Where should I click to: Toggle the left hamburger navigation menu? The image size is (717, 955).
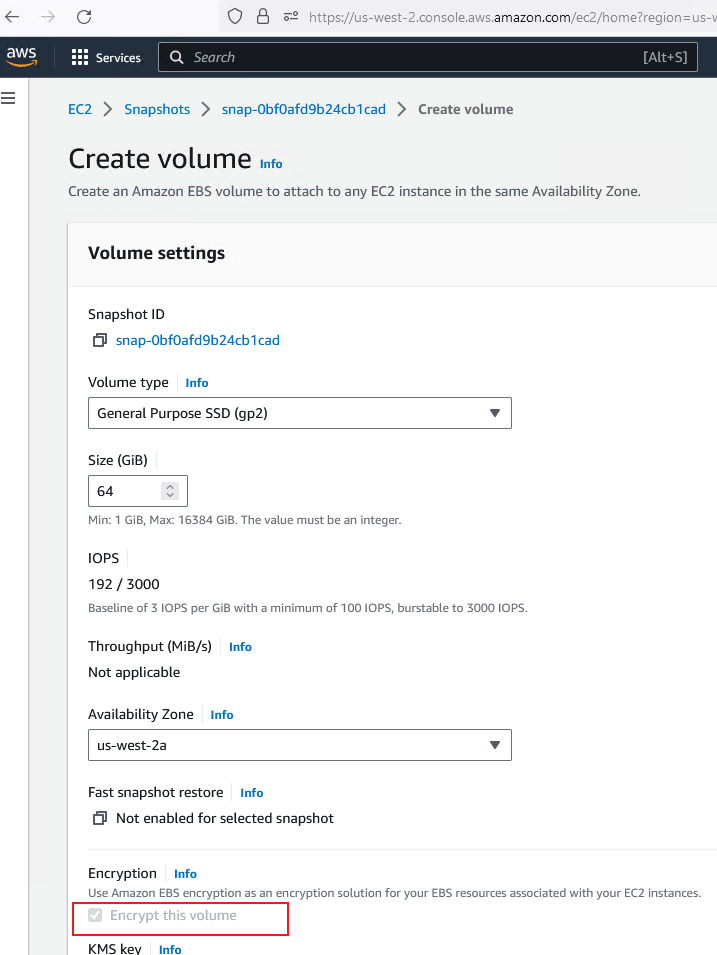(9, 97)
